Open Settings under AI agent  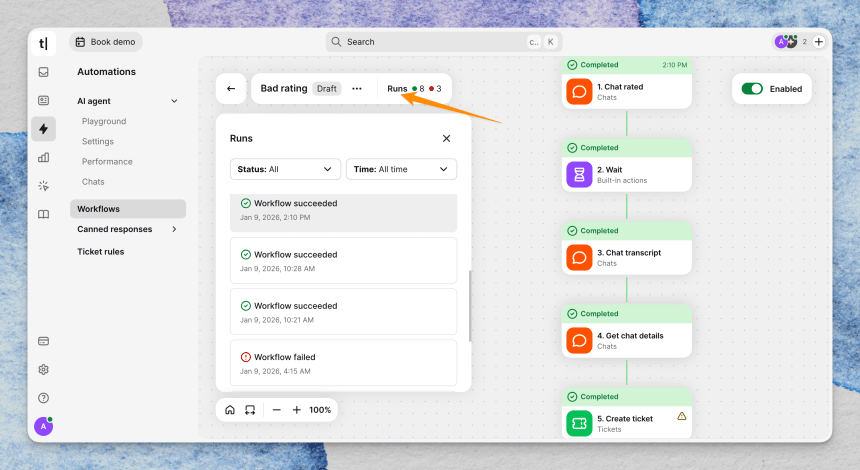coord(98,141)
